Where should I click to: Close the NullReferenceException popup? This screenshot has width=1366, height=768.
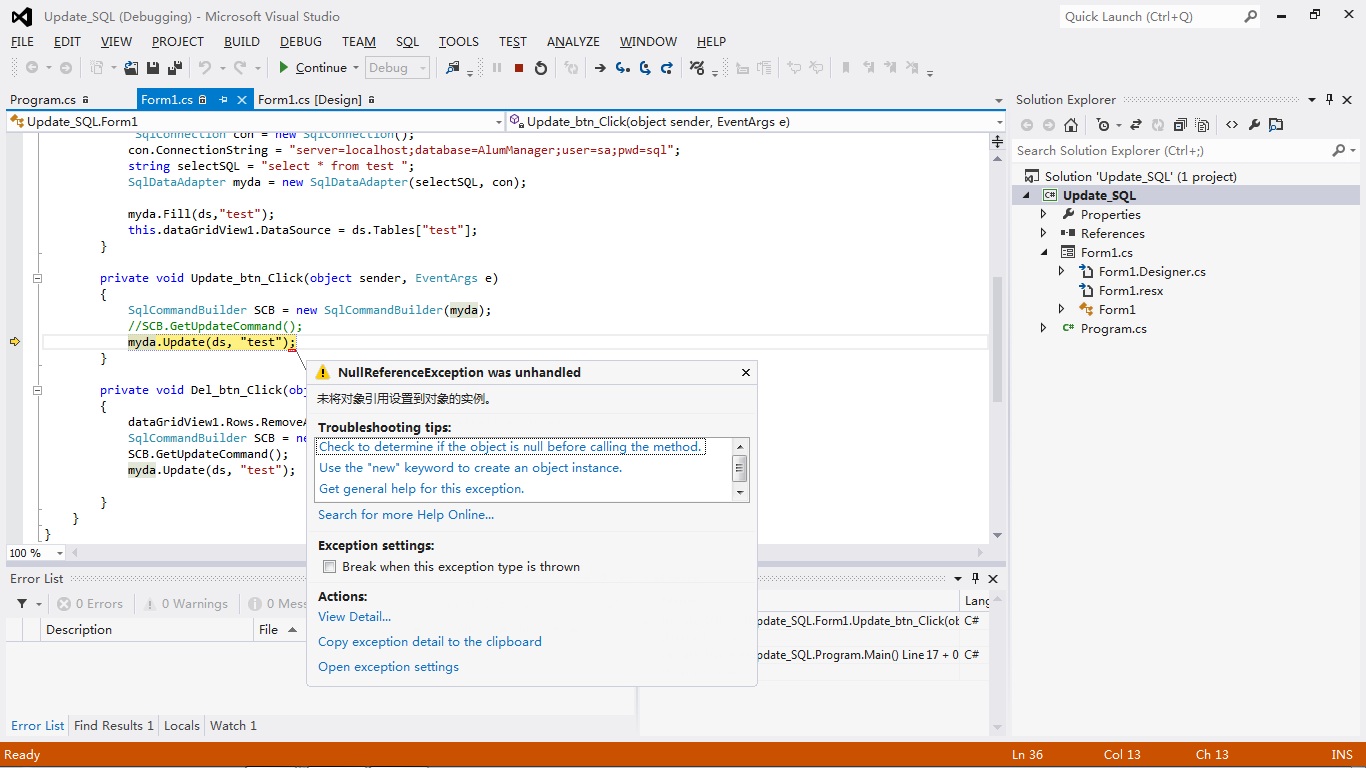[745, 372]
